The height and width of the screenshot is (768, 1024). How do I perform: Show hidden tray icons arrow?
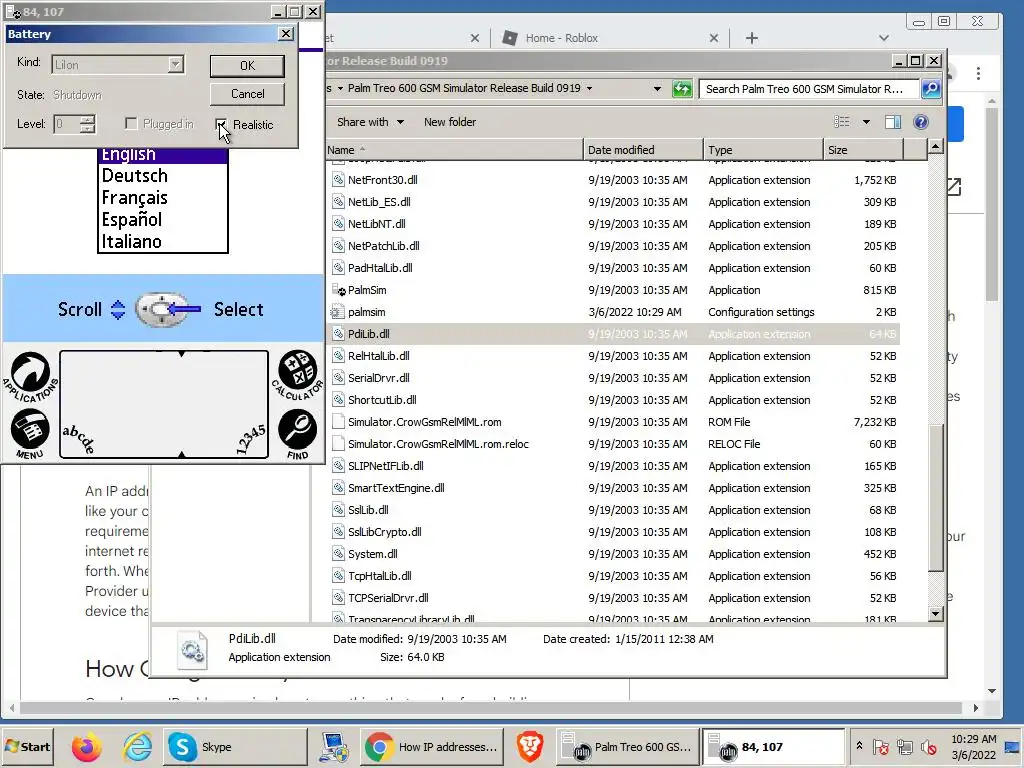[859, 746]
